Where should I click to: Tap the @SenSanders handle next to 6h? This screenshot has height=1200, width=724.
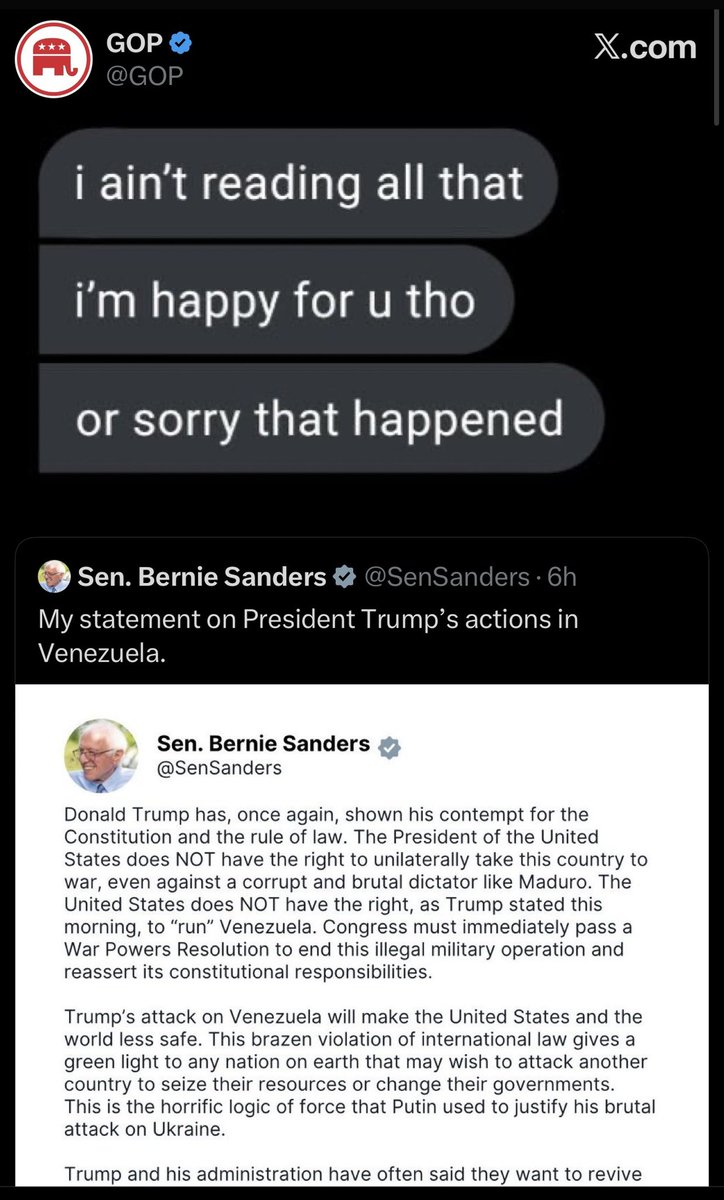(x=444, y=577)
